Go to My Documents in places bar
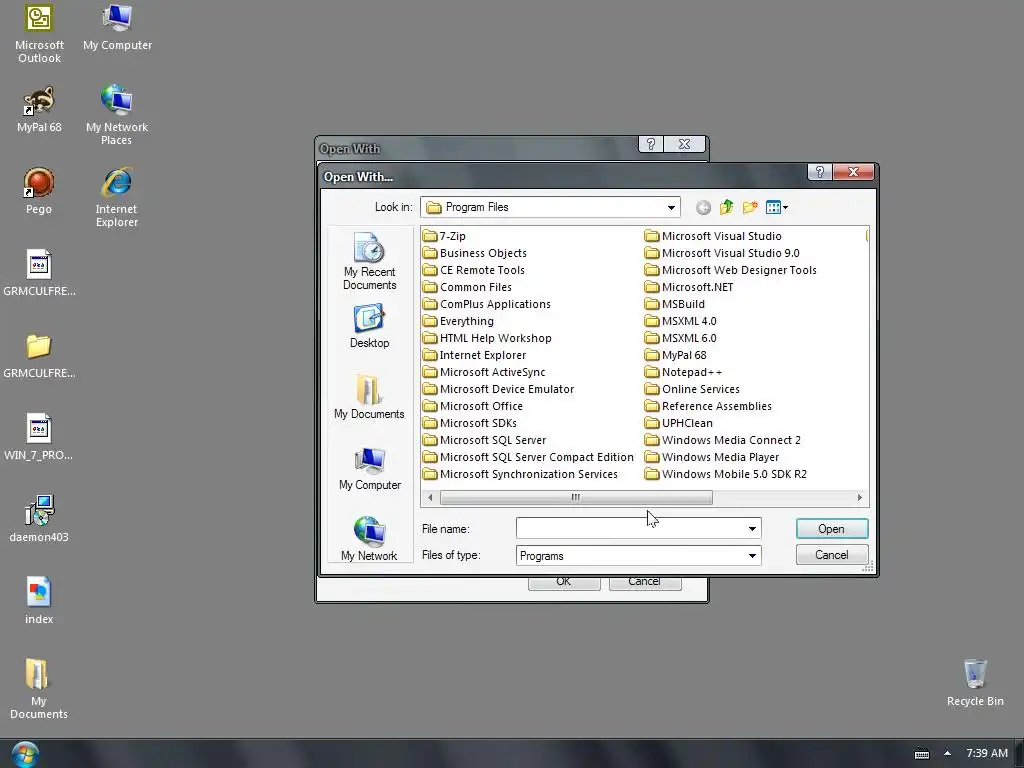The width and height of the screenshot is (1024, 768). pos(370,397)
